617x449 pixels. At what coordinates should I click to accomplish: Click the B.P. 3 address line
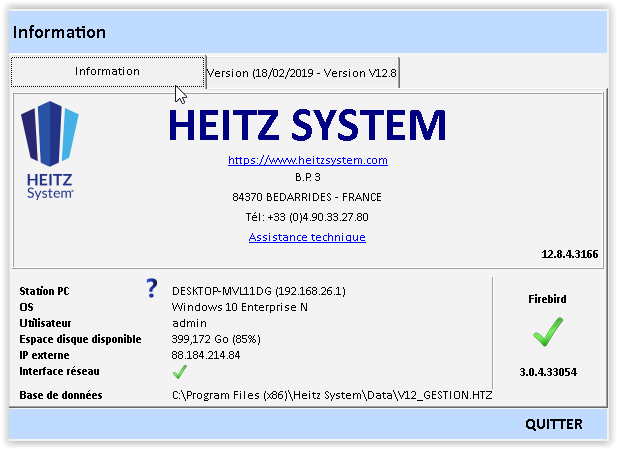(308, 177)
